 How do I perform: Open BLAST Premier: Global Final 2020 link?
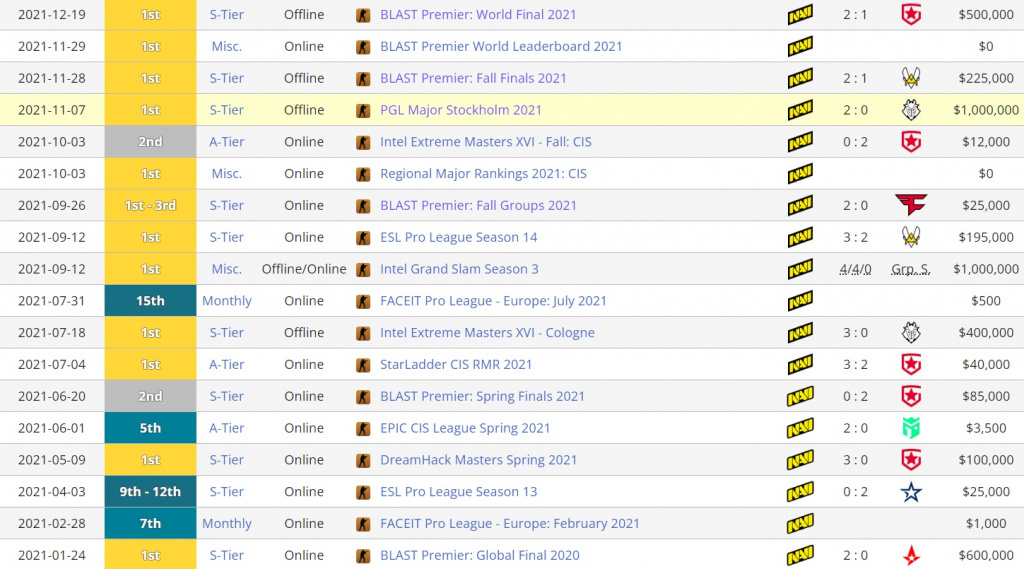coord(479,555)
